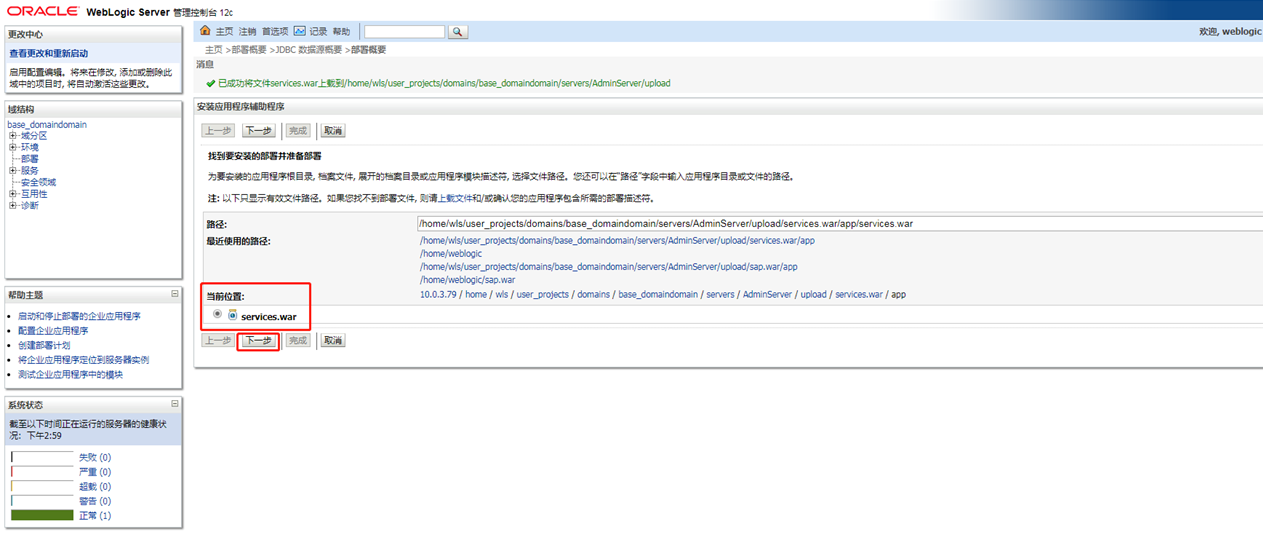Open help topic 将企业应用程序定位到服务器实例

[83, 360]
